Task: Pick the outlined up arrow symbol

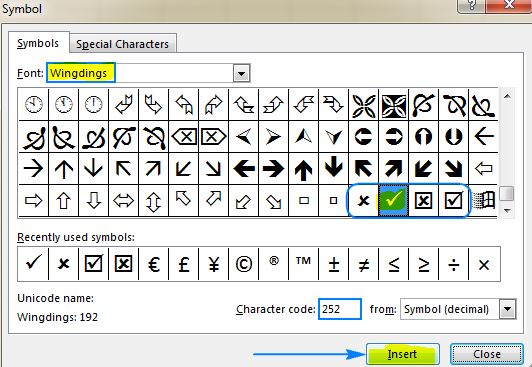Action: pos(63,200)
